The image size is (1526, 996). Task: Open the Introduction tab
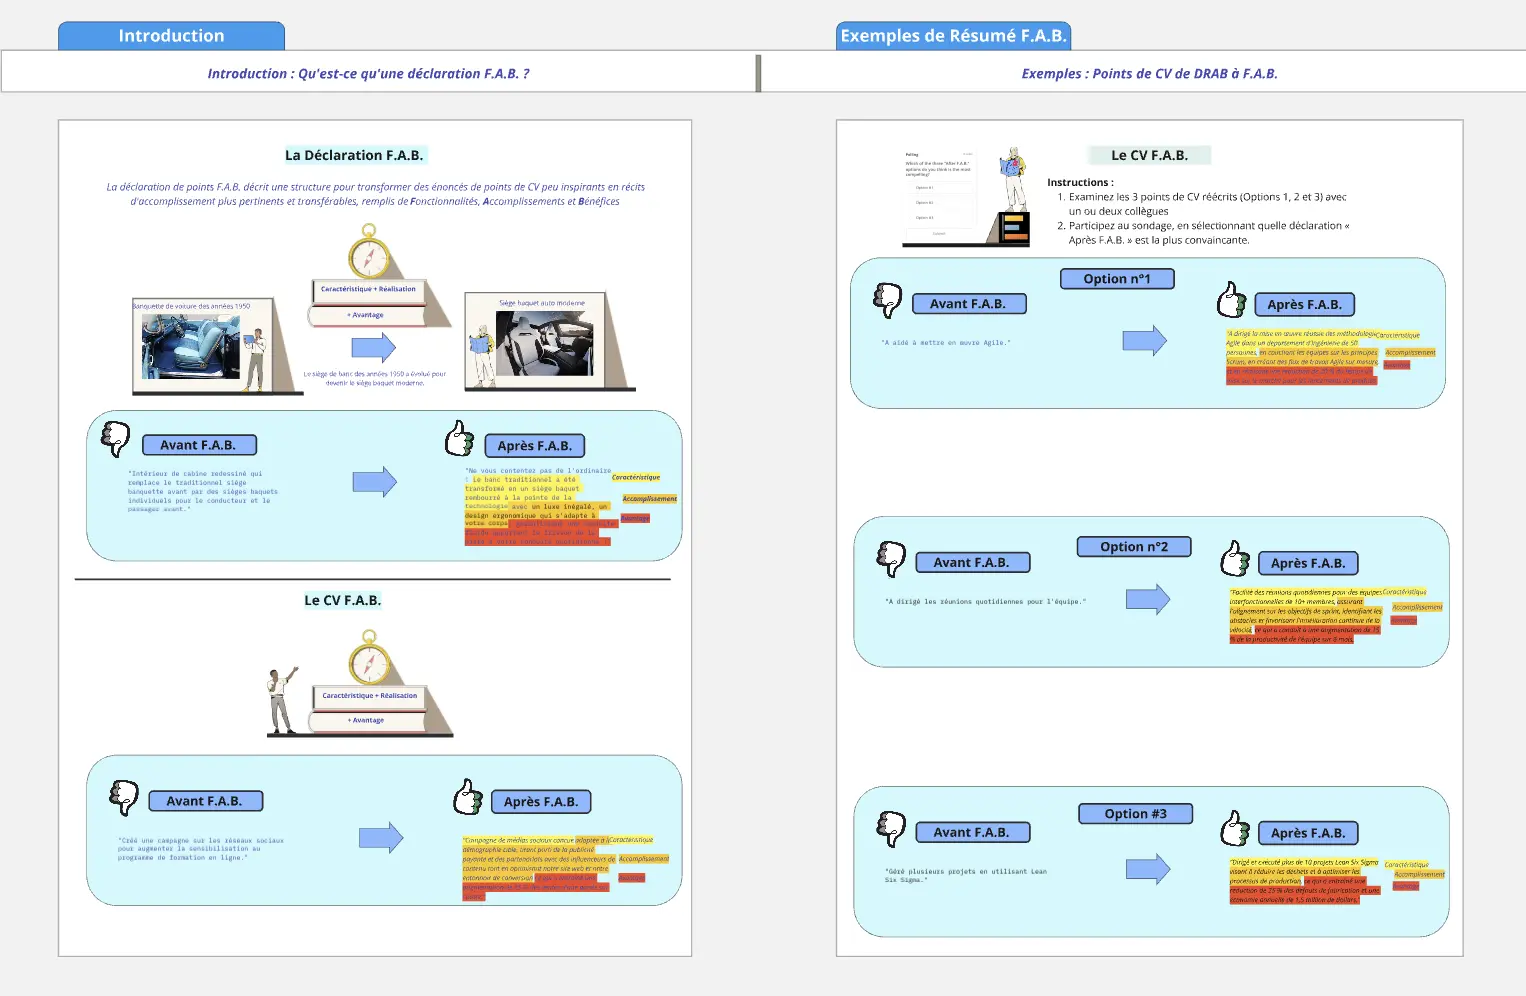pyautogui.click(x=171, y=36)
